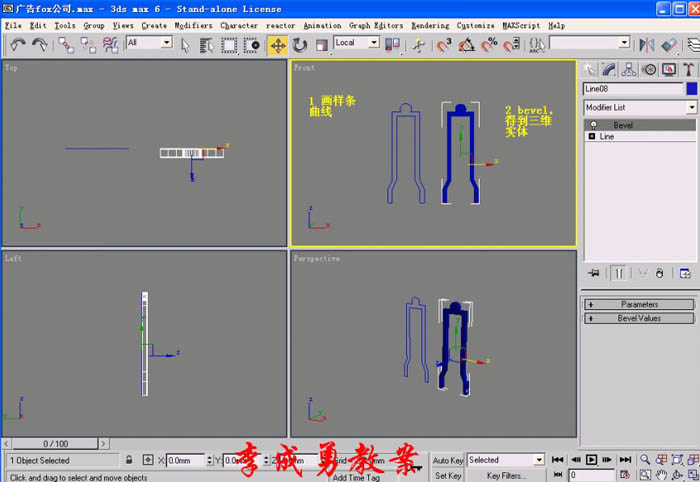Click the Redo arrow in the toolbar
This screenshot has width=700, height=482.
[39, 45]
